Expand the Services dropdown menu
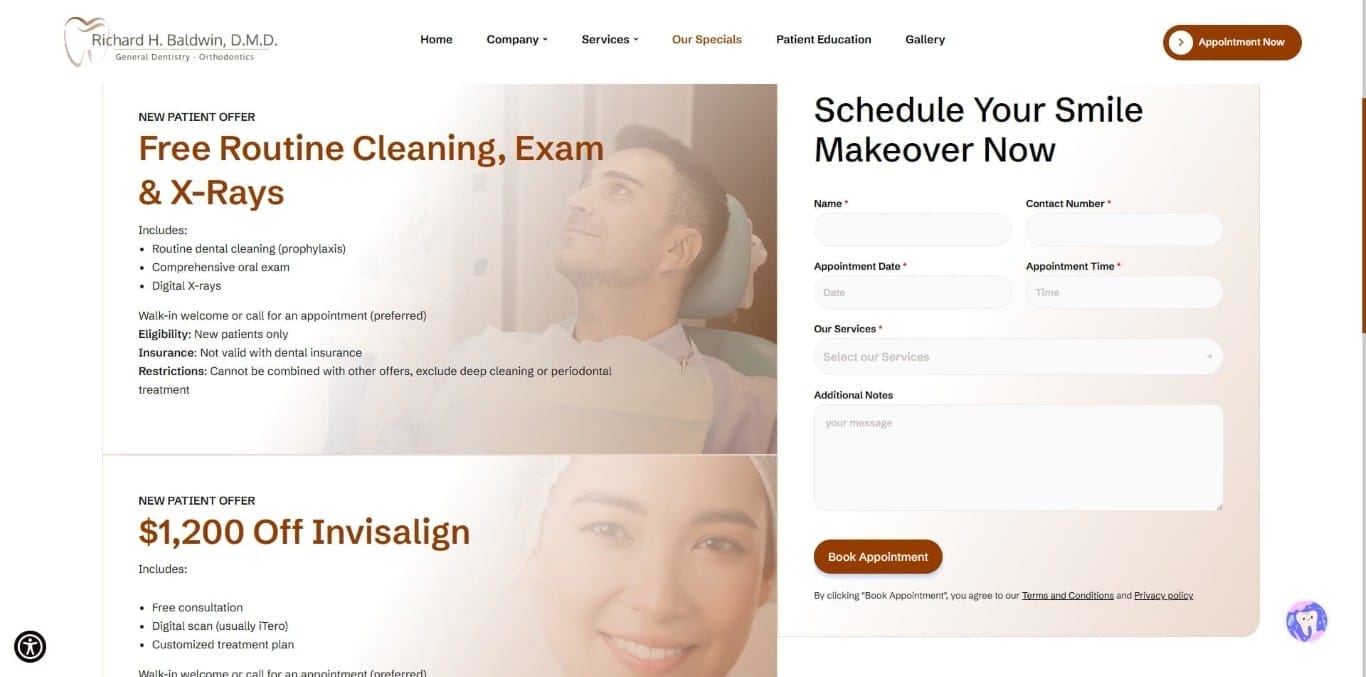Image resolution: width=1366 pixels, height=677 pixels. 610,40
